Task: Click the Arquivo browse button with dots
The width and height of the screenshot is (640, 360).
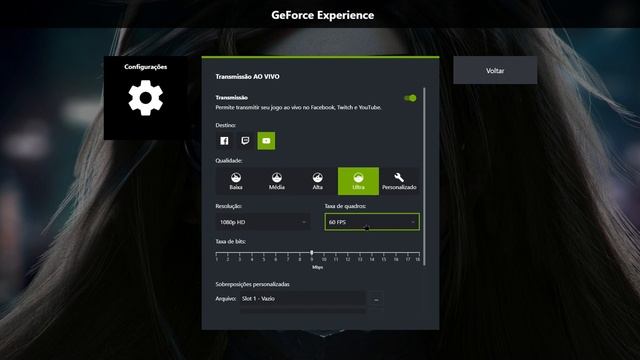Action: pos(376,300)
